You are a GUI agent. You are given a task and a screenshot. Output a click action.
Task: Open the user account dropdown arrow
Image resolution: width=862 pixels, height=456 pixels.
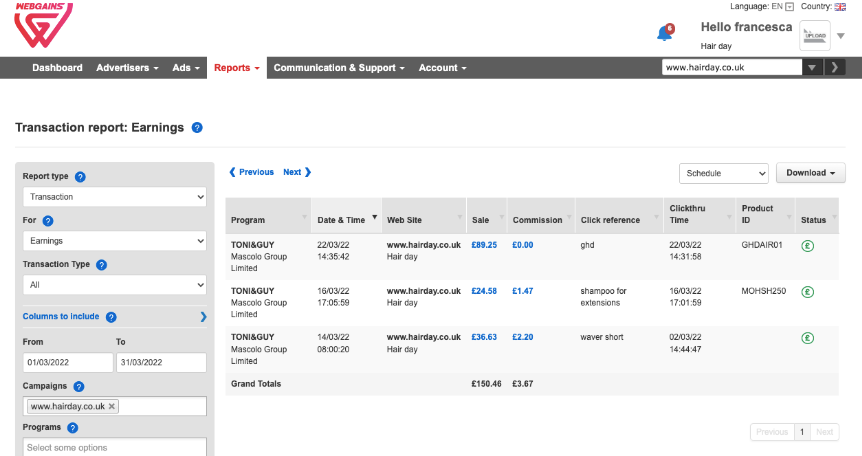[x=841, y=36]
